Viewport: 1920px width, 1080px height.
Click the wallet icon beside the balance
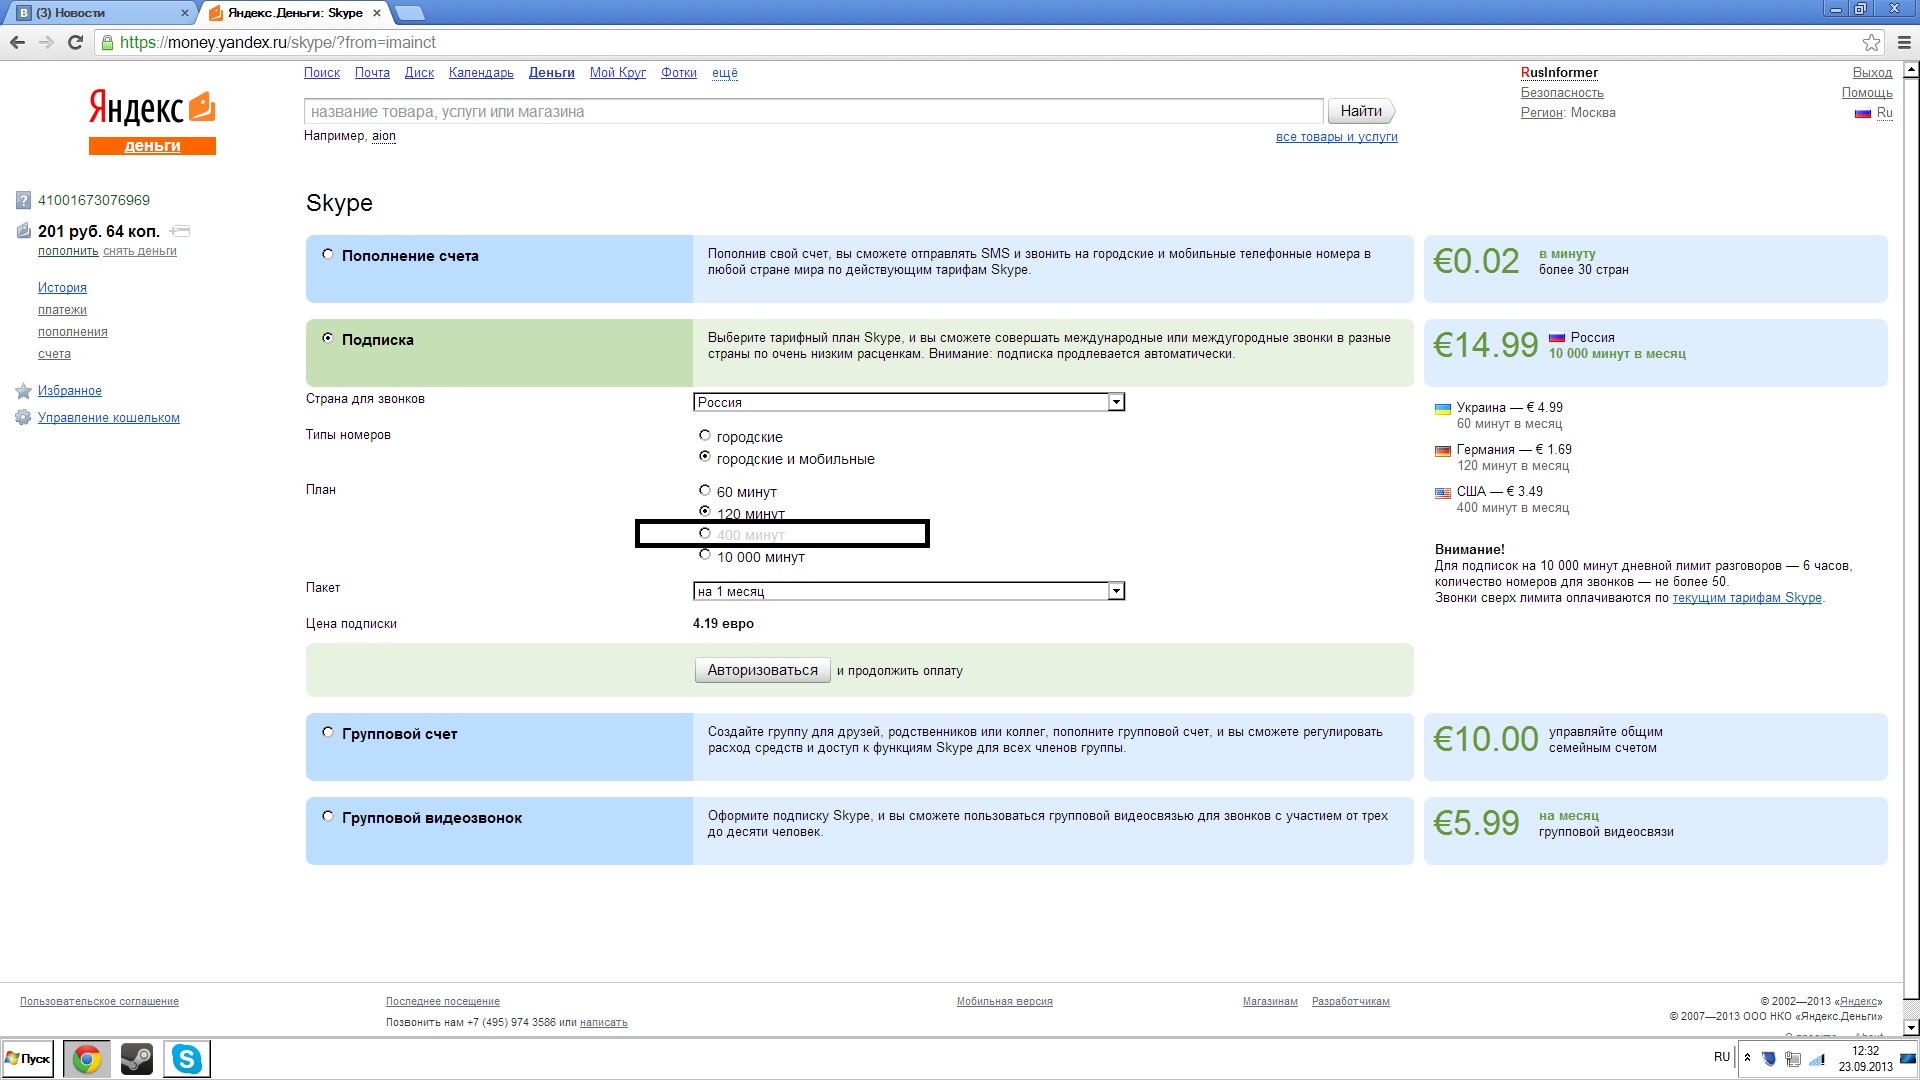pos(24,231)
